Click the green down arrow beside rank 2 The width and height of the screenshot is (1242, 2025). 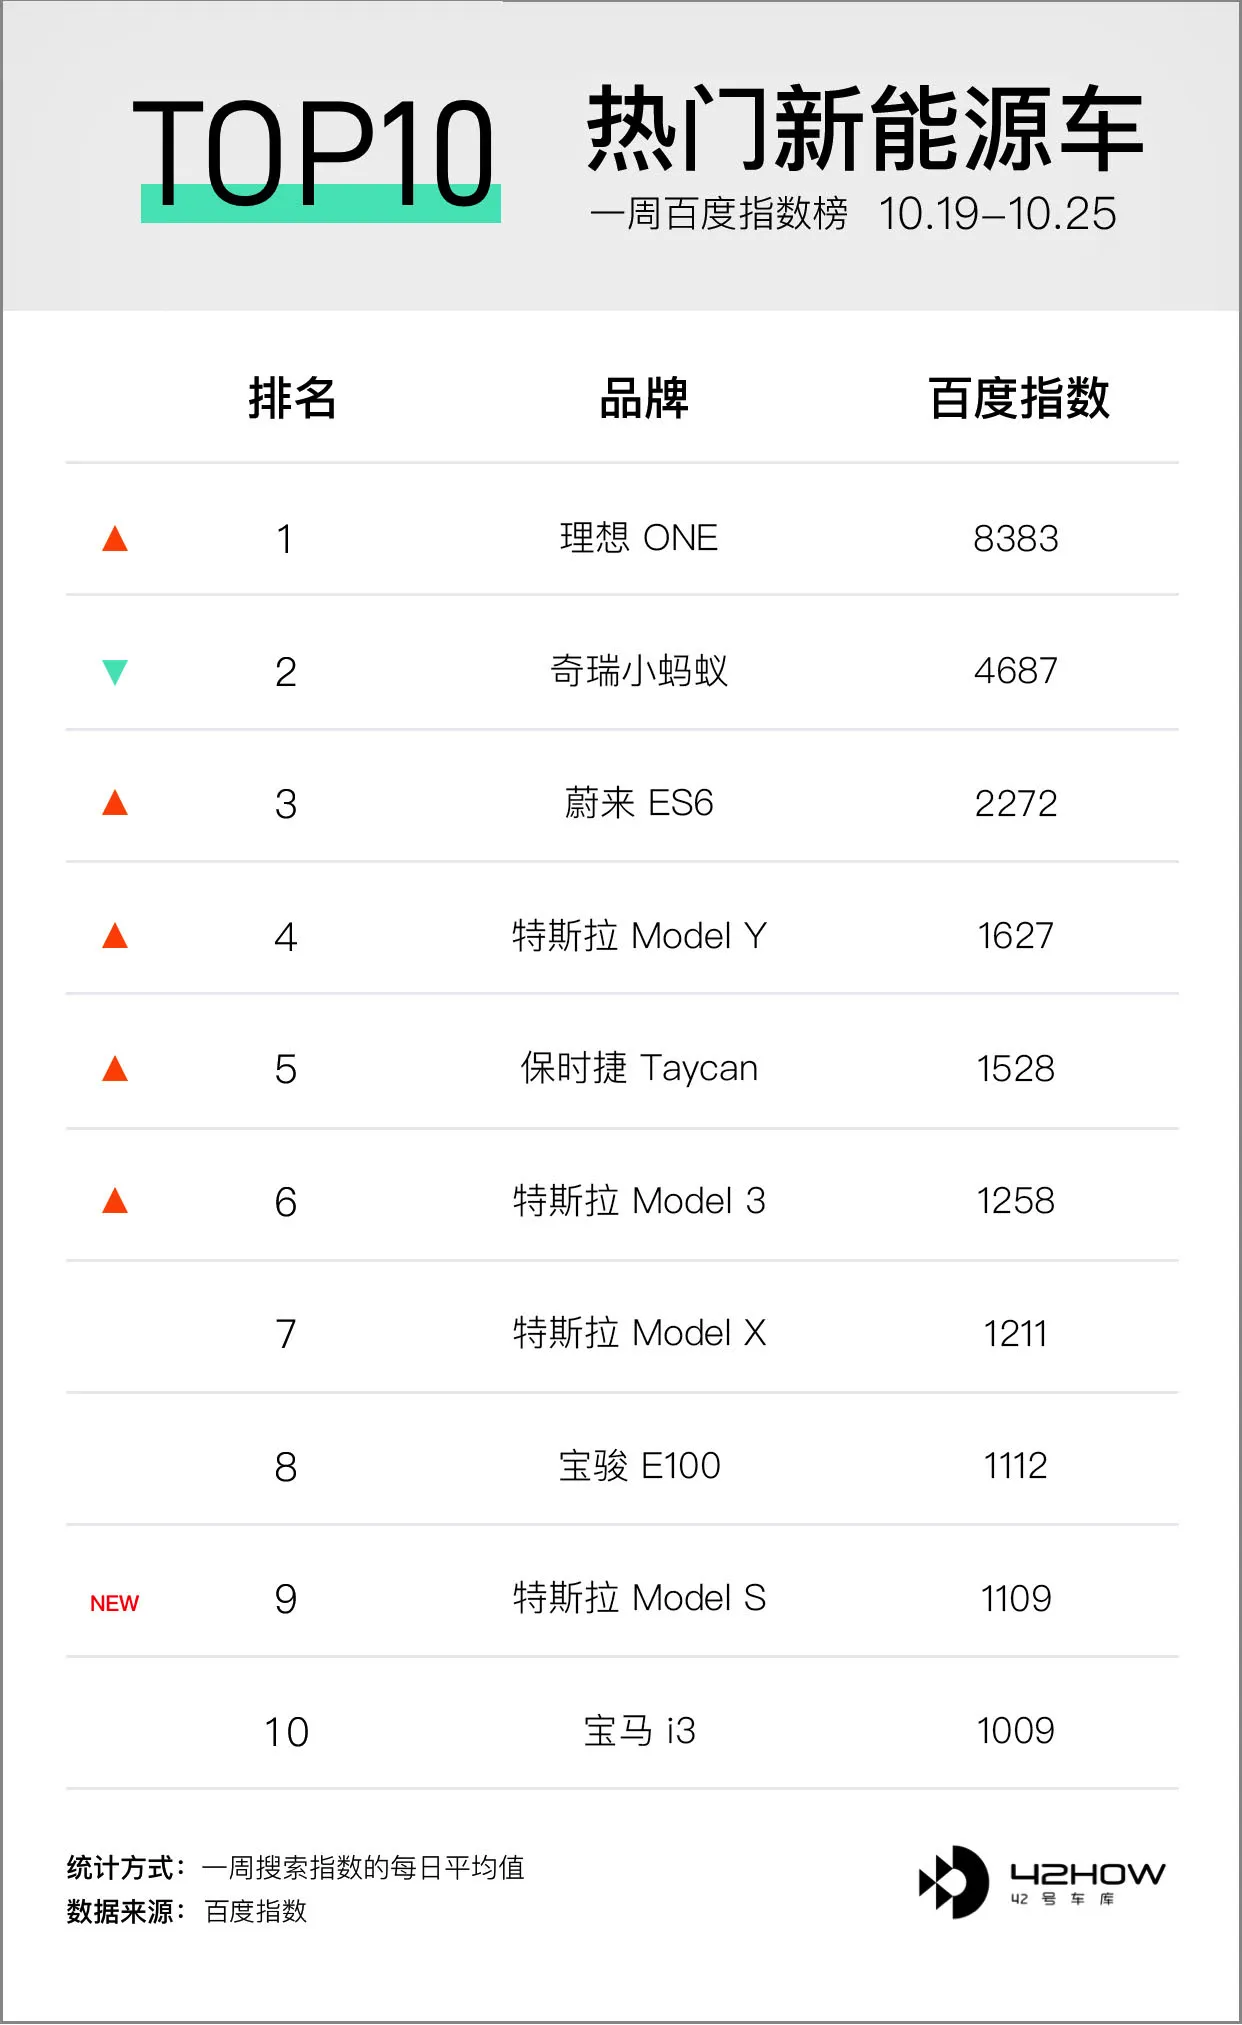(115, 672)
